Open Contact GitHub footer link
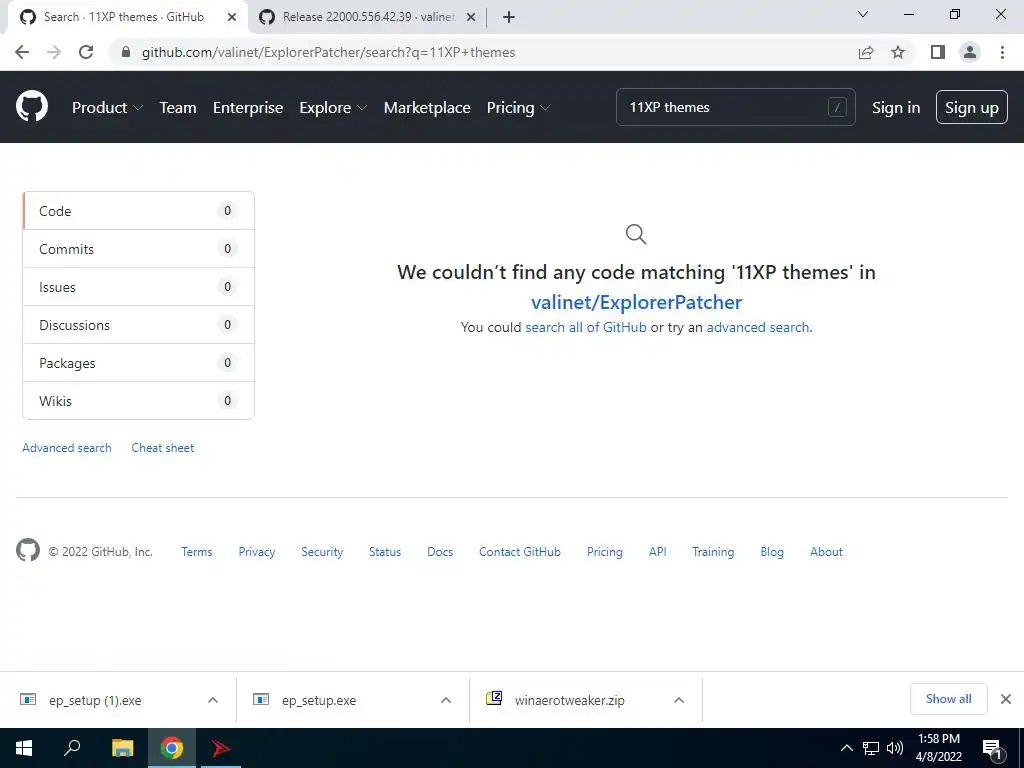The width and height of the screenshot is (1024, 768). pos(520,551)
